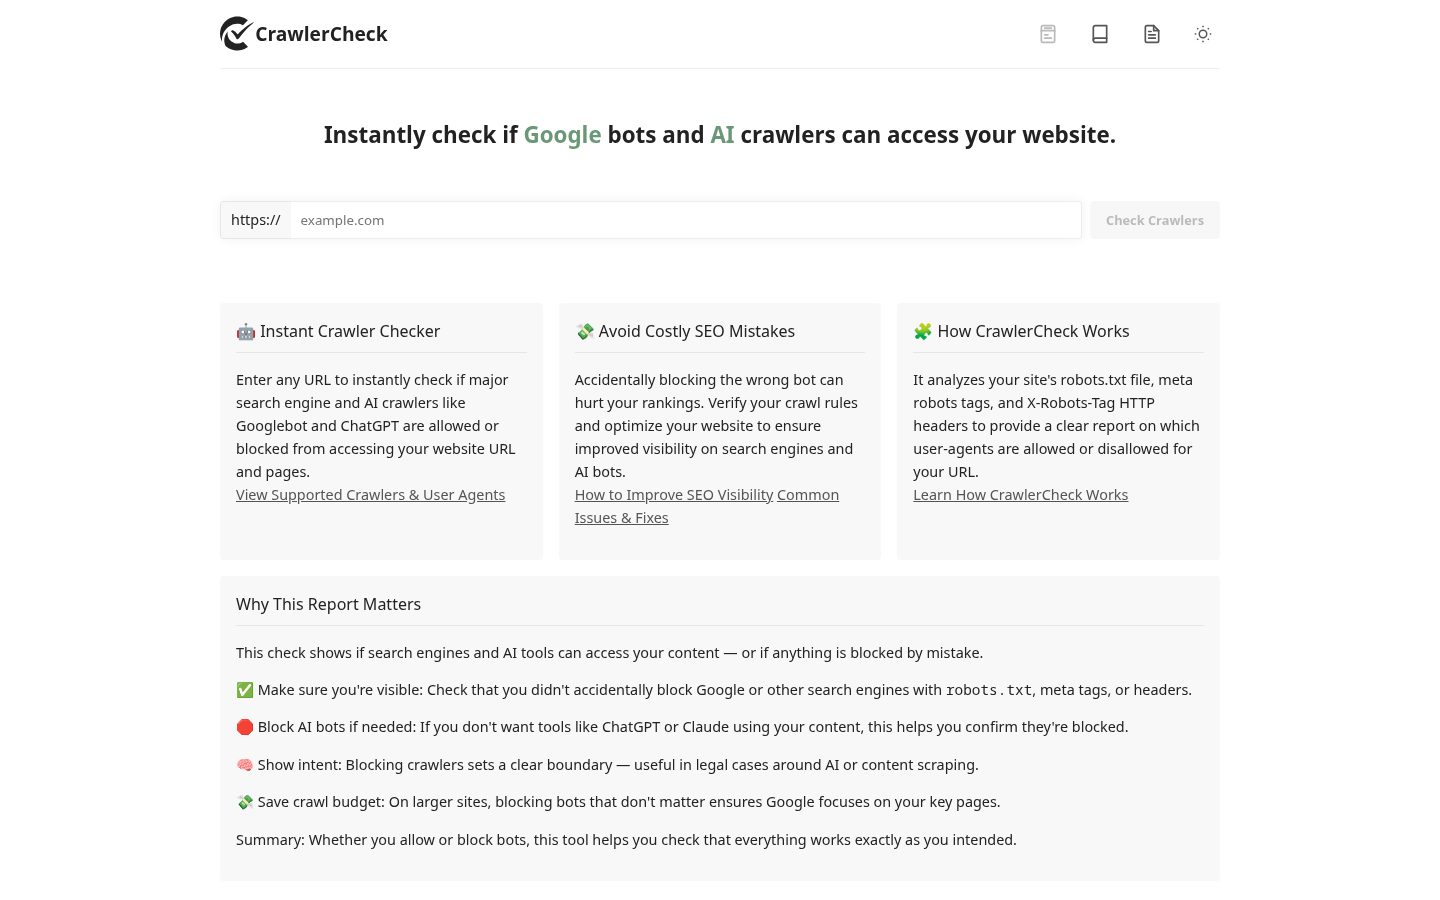Click the Check Crawlers button
This screenshot has width=1440, height=900.
(x=1155, y=220)
